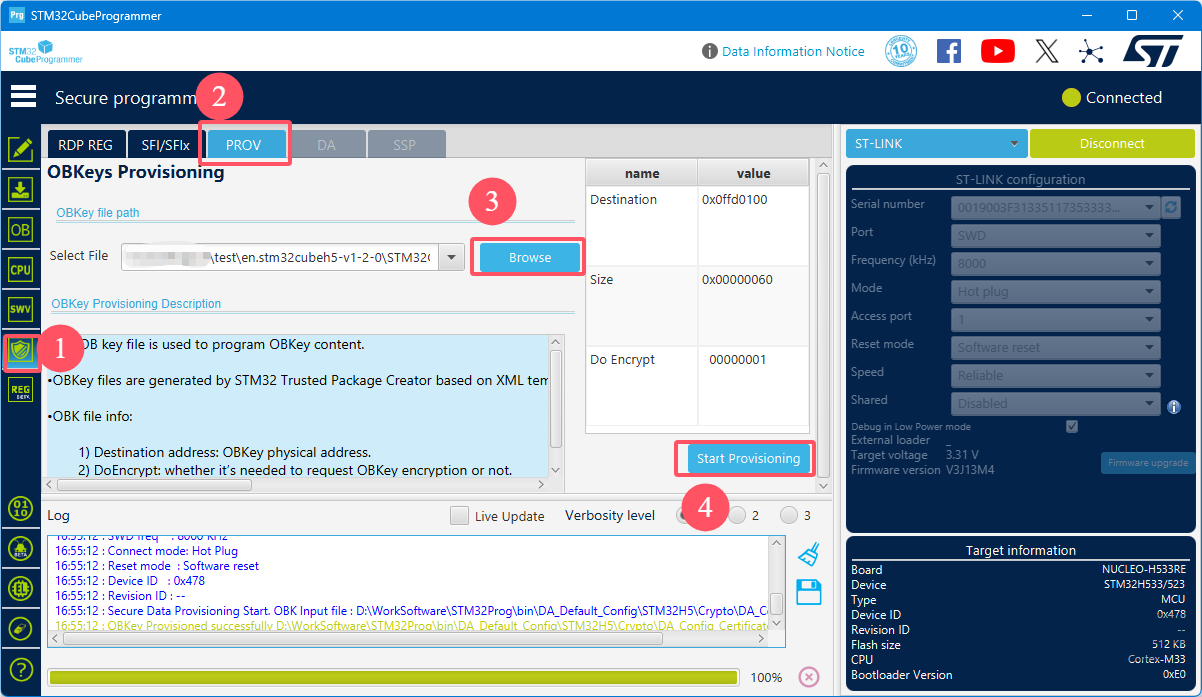The height and width of the screenshot is (697, 1202).
Task: Click the OBKey description text area
Action: click(x=298, y=406)
